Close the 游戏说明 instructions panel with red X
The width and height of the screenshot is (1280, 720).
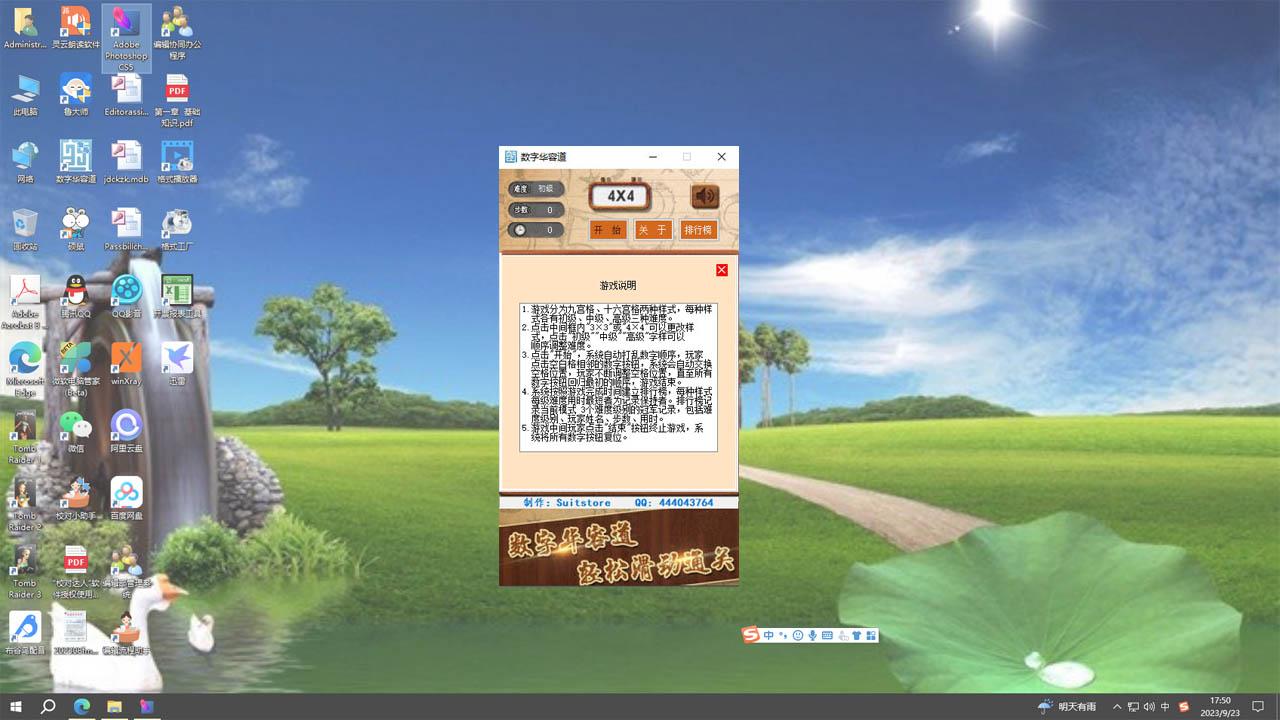pyautogui.click(x=721, y=270)
